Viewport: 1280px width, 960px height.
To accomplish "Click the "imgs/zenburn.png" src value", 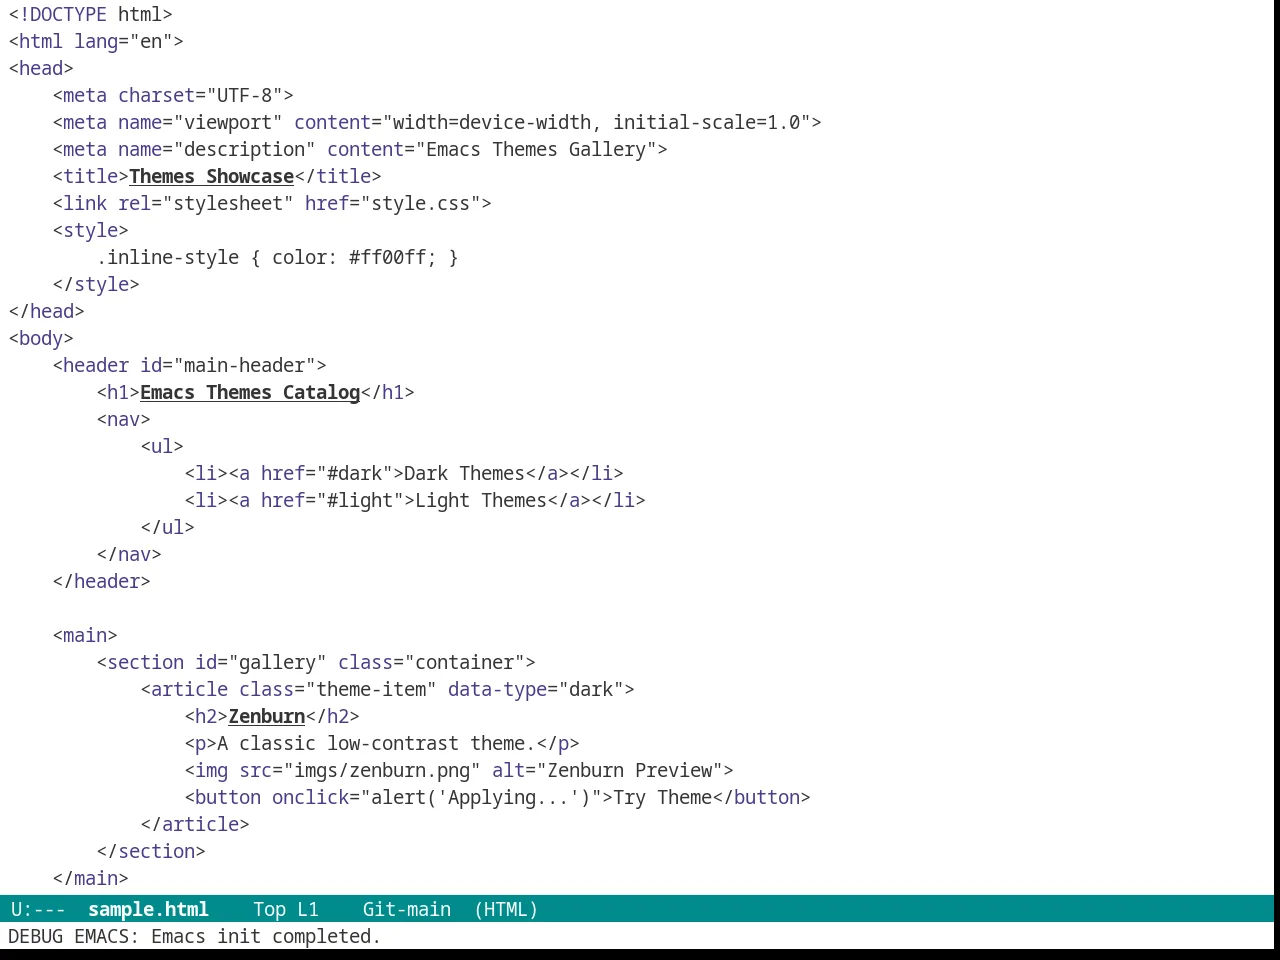I will [382, 770].
